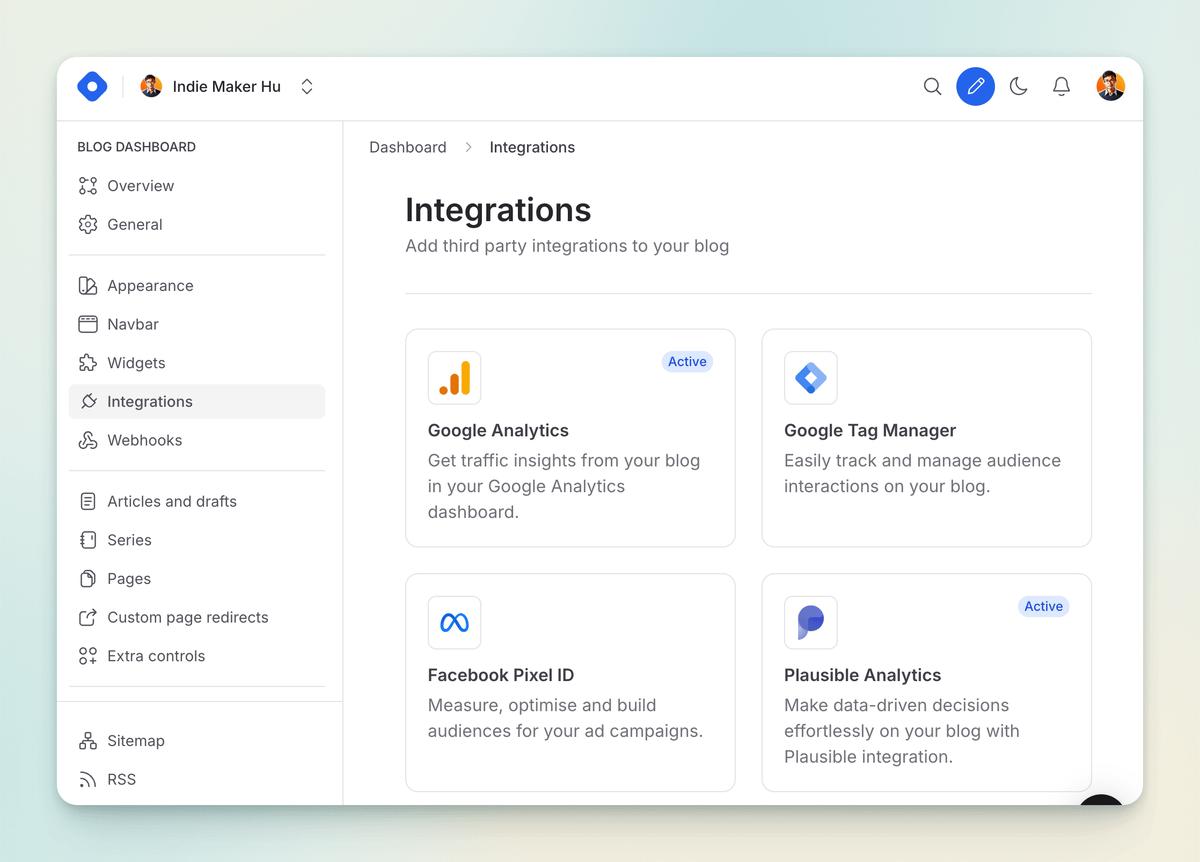Click the profile avatar in top right

(x=1111, y=86)
